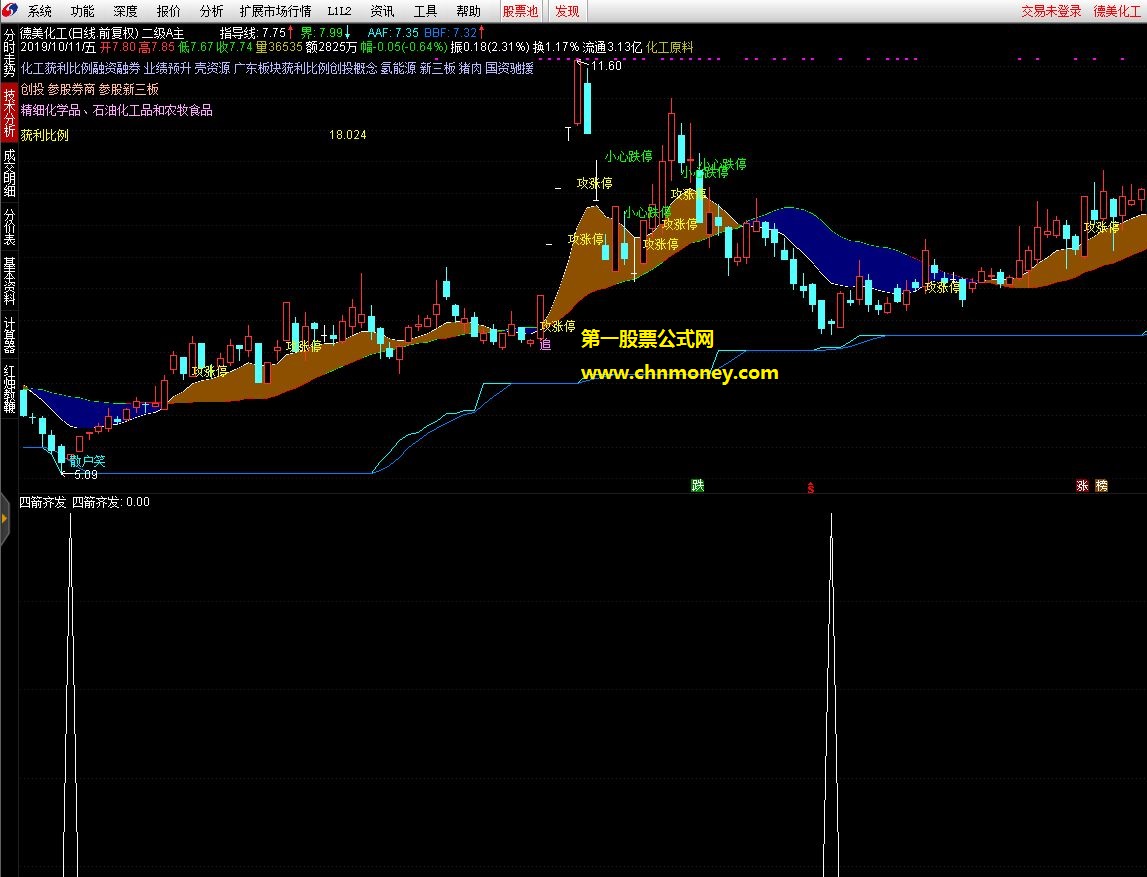
Task: Switch to the 分时走势 side tab
Action: coord(10,53)
